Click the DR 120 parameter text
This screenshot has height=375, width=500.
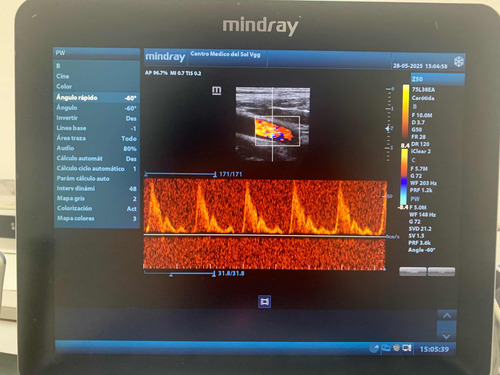420,144
